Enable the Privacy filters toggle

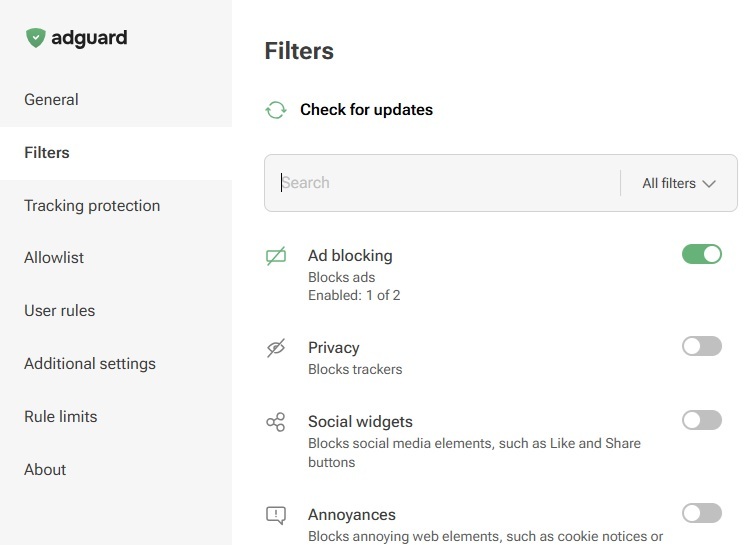(702, 346)
